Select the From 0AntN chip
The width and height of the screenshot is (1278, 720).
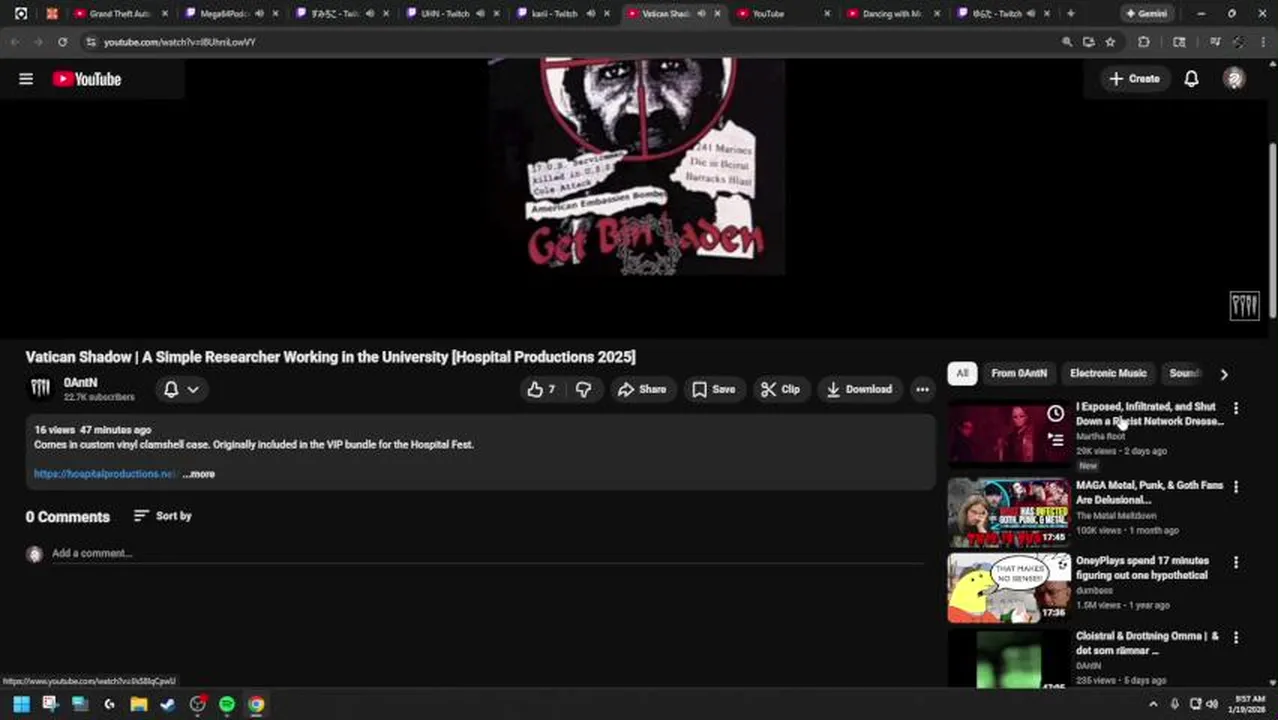coord(1019,373)
